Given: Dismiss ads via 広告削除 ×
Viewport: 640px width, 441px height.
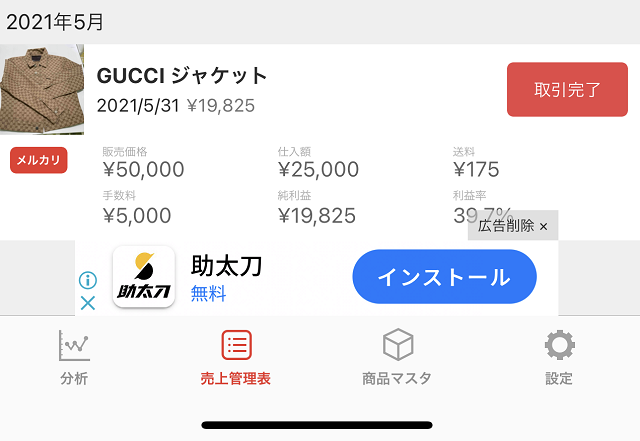Looking at the screenshot, I should (513, 225).
